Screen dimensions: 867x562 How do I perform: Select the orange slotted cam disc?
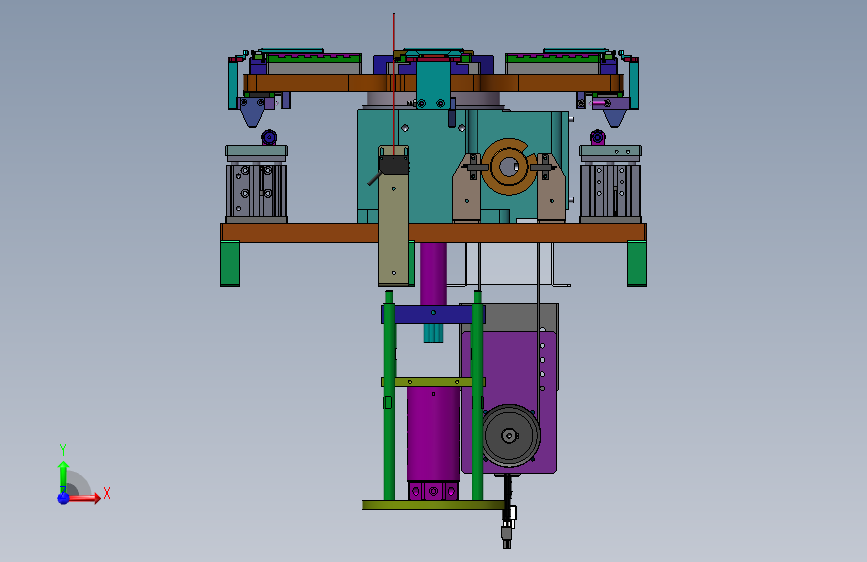508,166
